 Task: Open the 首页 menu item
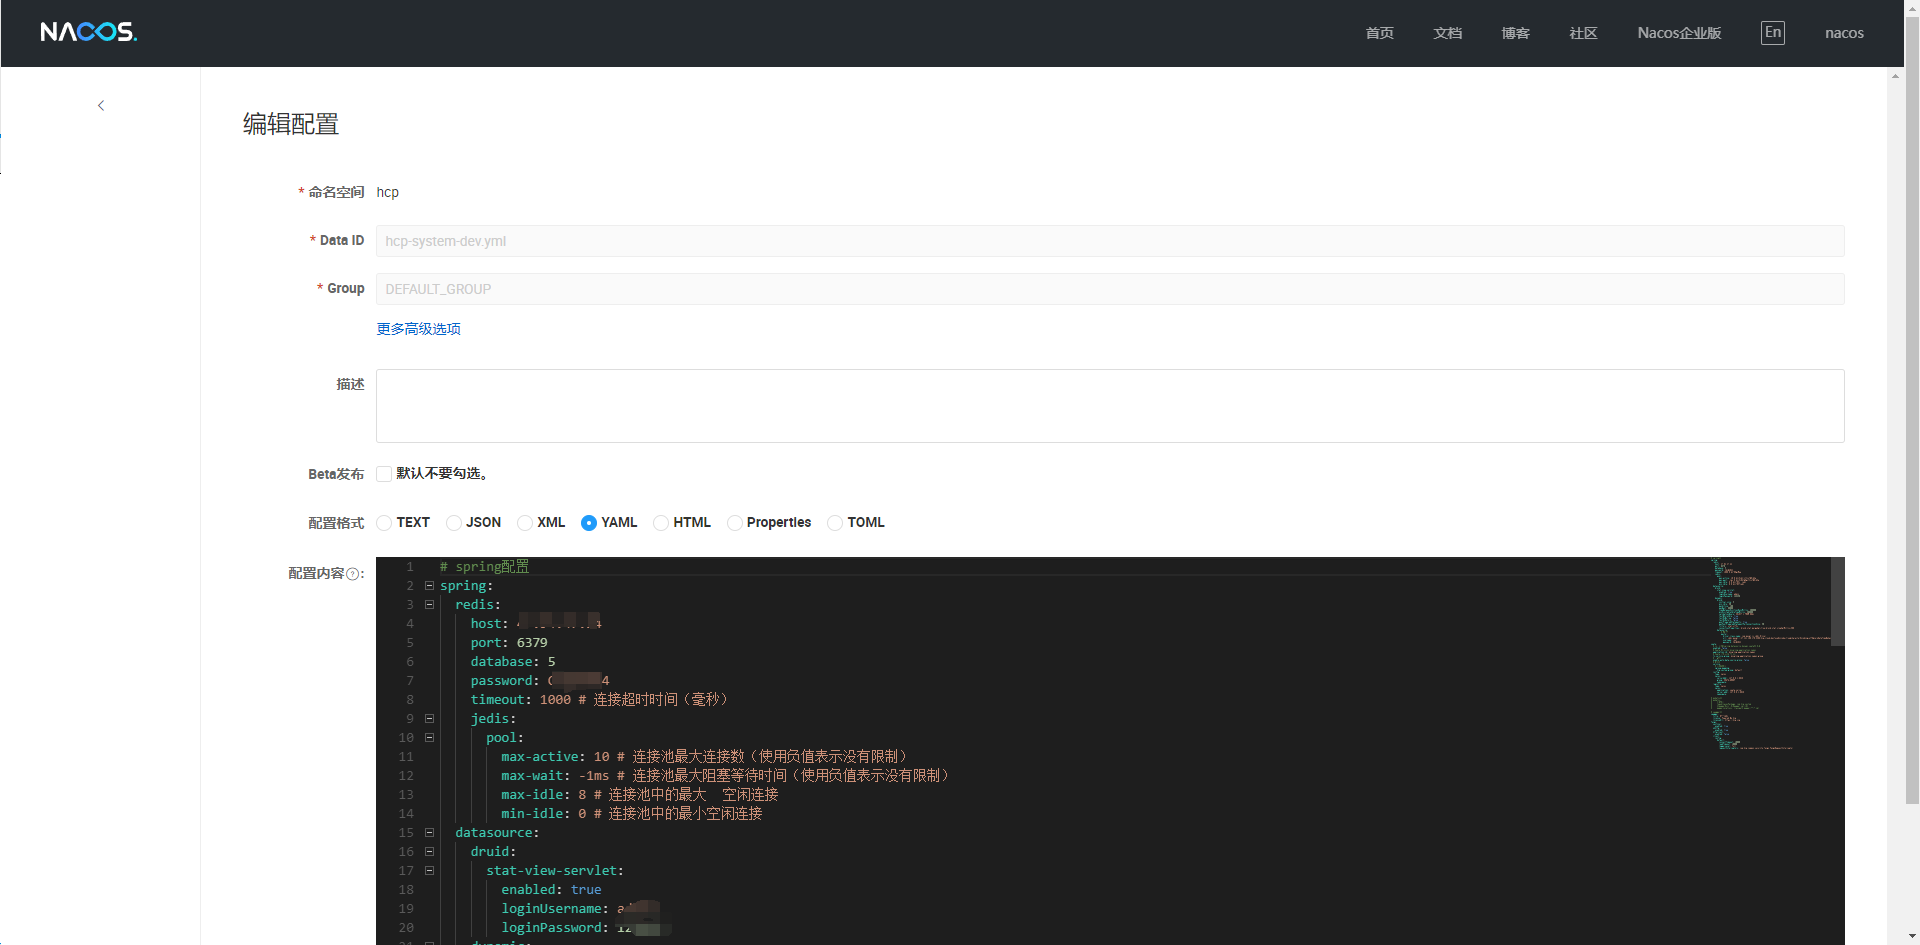(x=1379, y=33)
